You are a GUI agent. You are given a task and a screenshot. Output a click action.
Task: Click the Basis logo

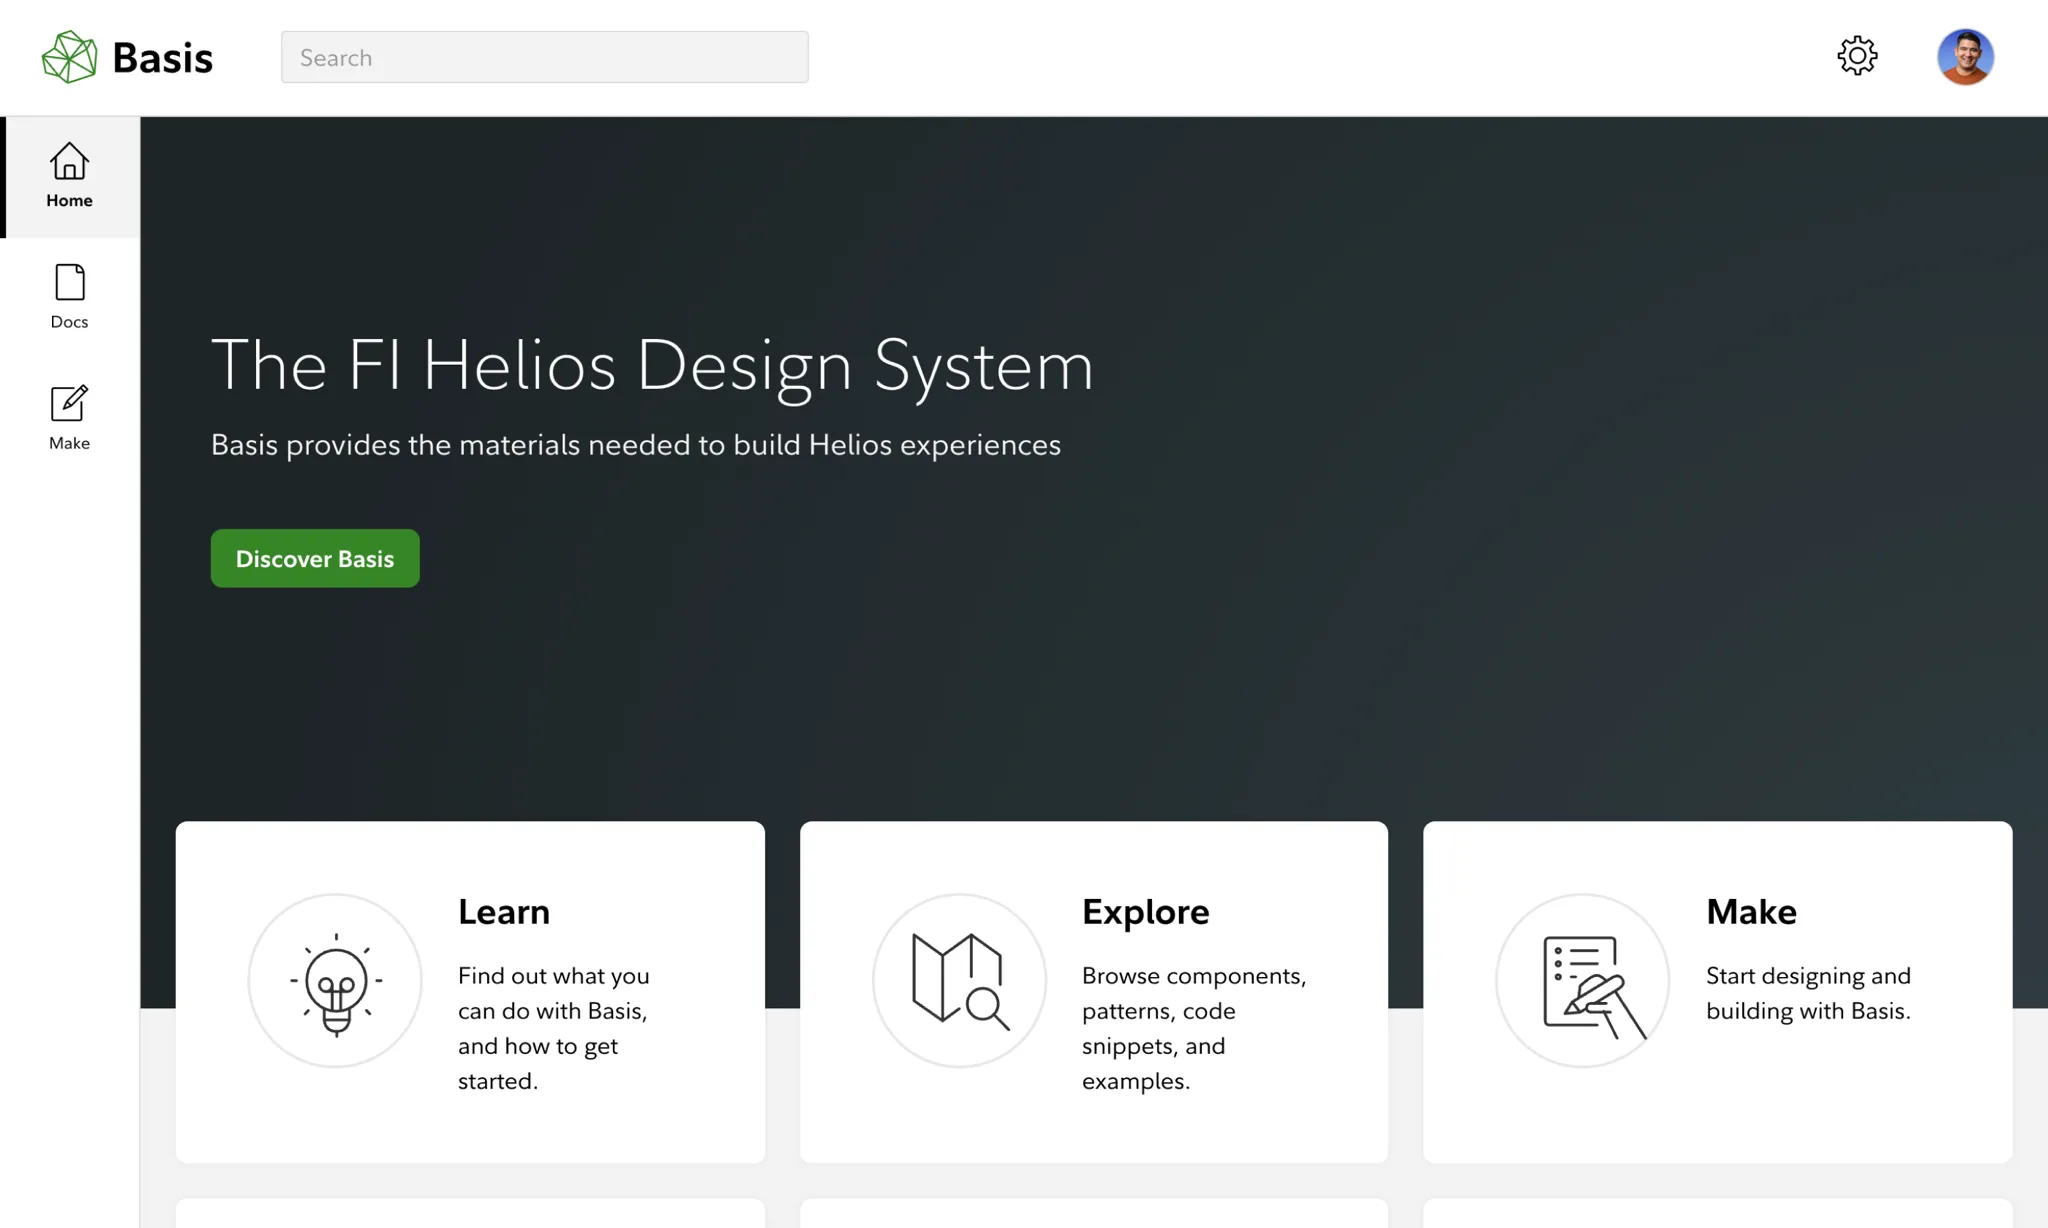click(126, 57)
